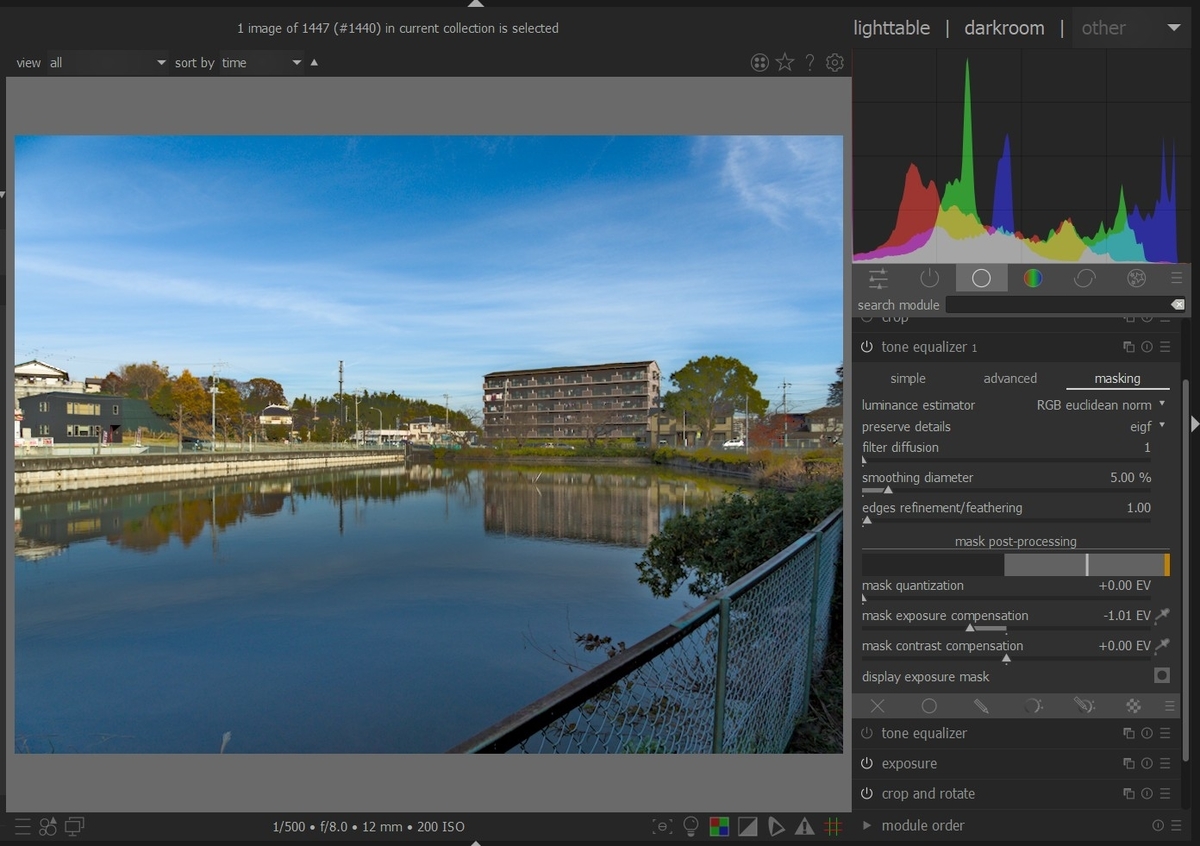Open the quick access panel module group
Viewport: 1200px width, 846px height.
click(878, 278)
